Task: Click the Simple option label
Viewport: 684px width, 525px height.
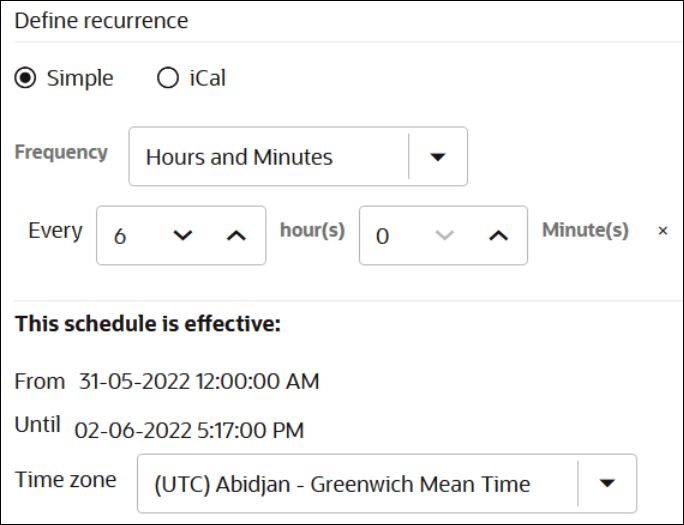Action: 80,79
